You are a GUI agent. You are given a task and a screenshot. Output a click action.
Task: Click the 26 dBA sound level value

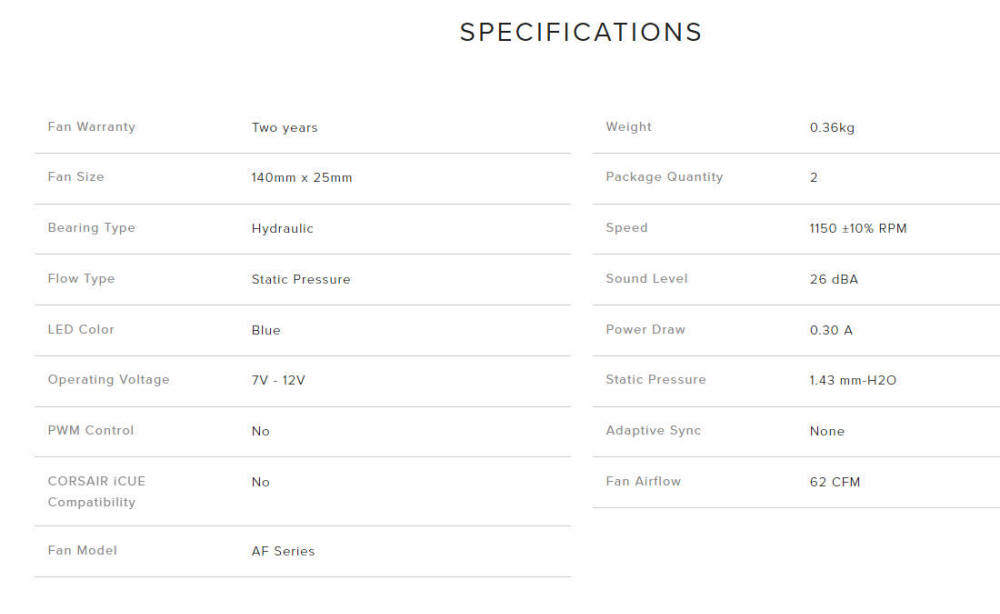(833, 280)
